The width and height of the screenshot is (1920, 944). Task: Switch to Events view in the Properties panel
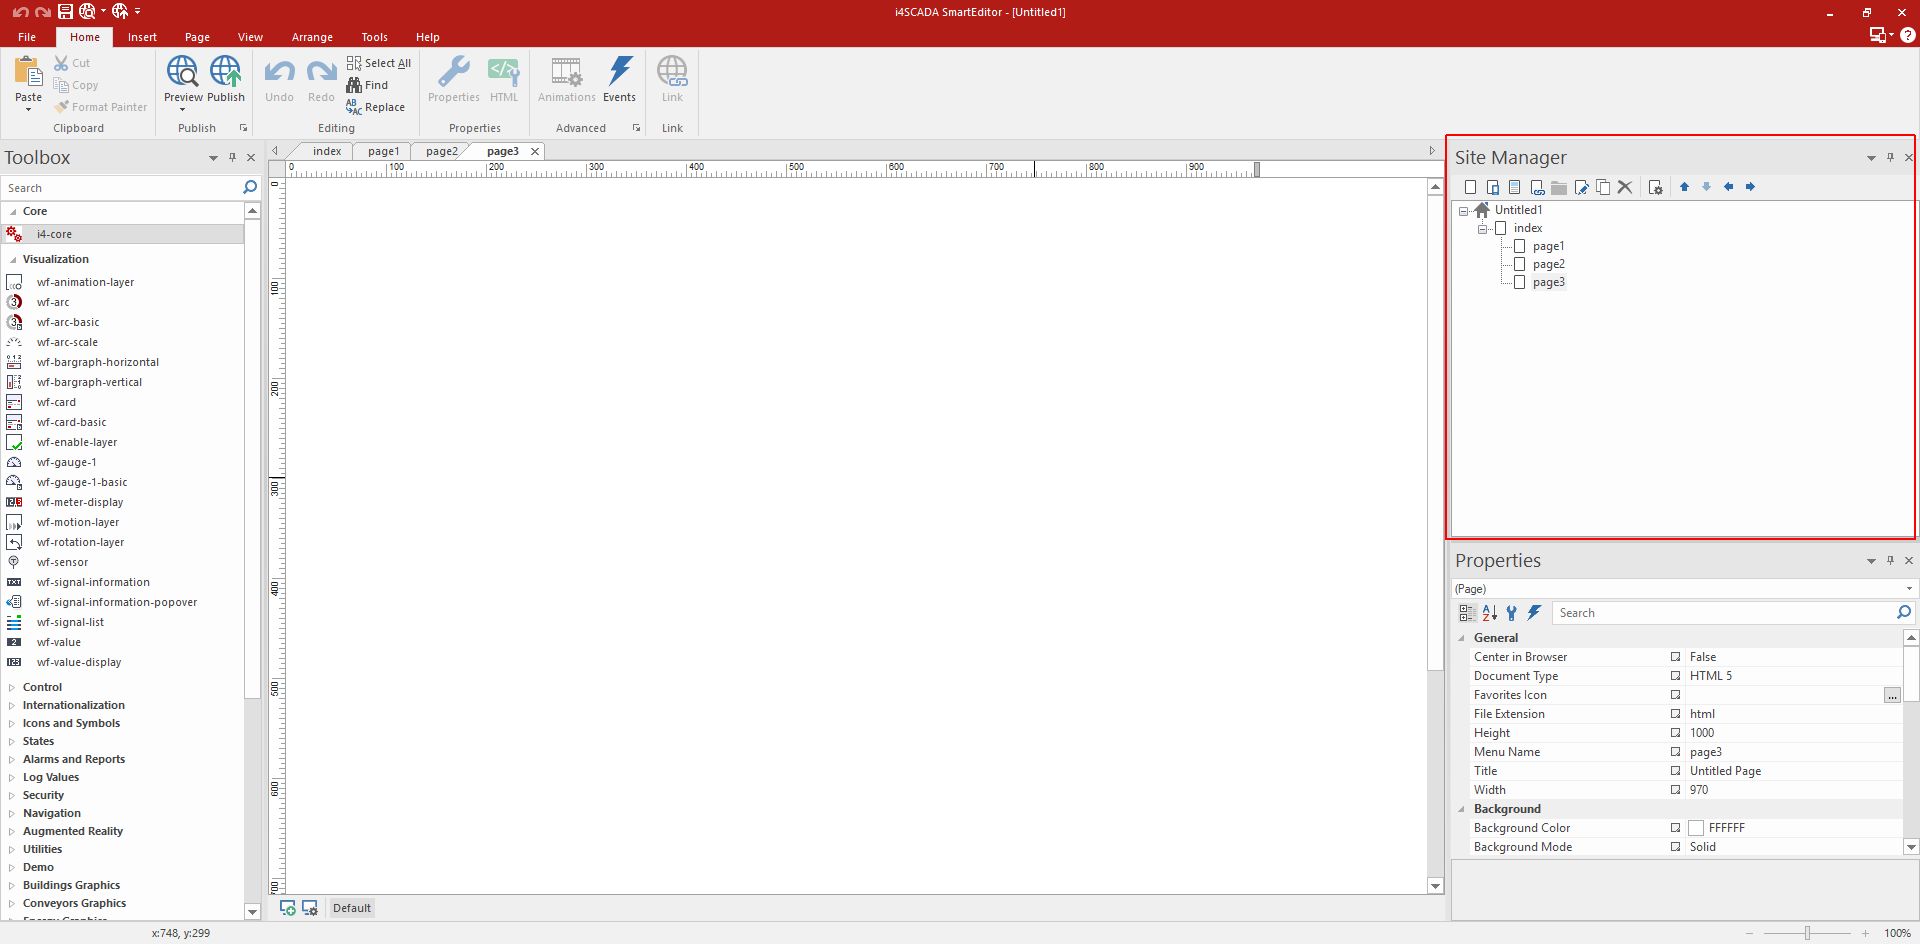[x=1535, y=613]
